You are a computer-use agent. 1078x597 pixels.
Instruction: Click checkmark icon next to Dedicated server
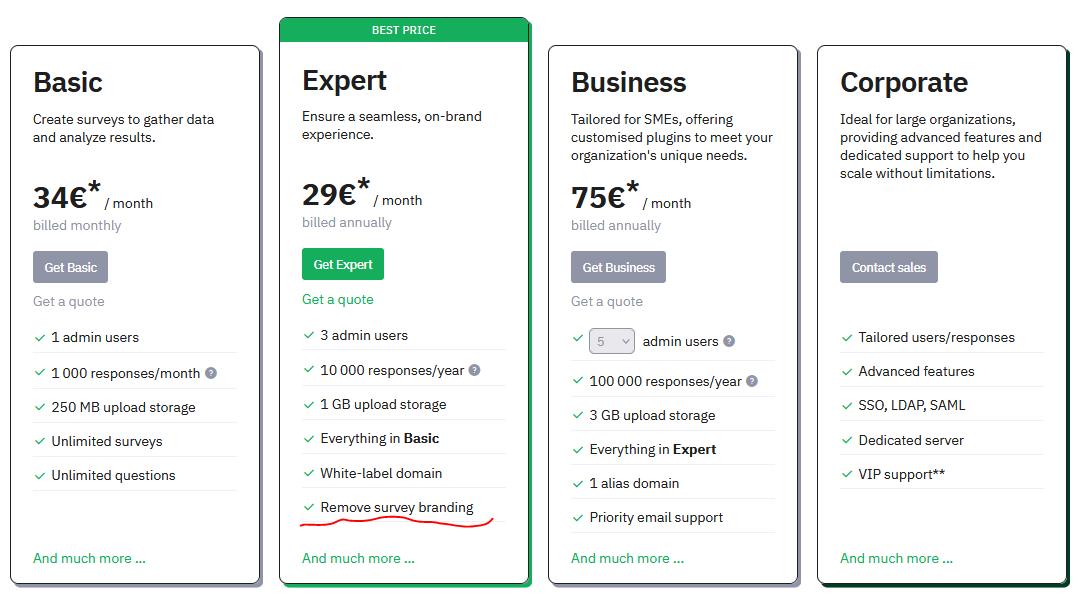tap(847, 440)
